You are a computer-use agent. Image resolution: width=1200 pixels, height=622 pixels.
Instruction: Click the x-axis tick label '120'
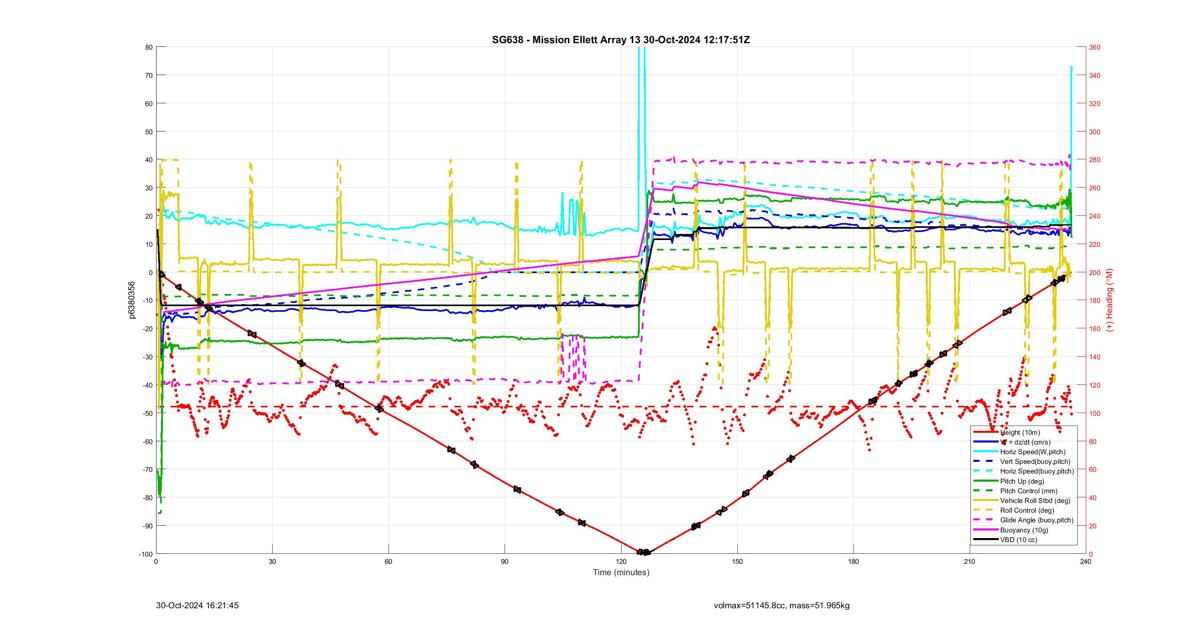coord(620,561)
